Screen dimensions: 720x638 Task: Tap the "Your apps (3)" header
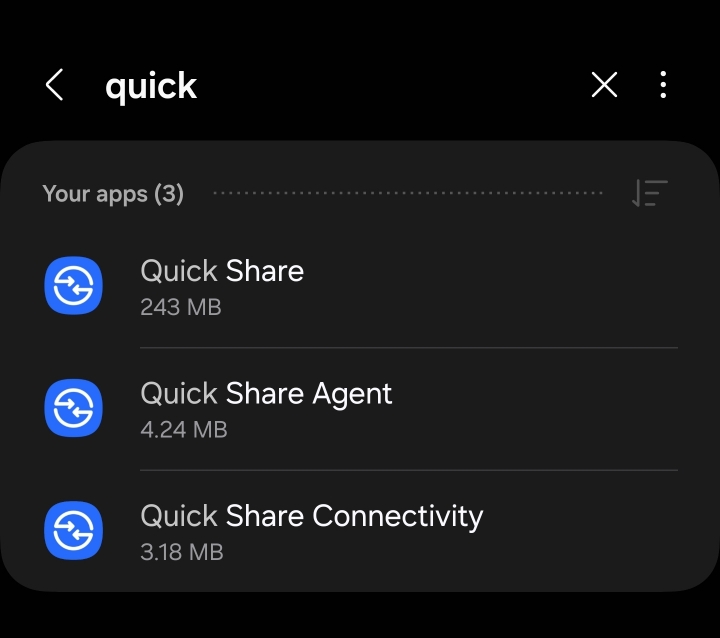pos(113,193)
